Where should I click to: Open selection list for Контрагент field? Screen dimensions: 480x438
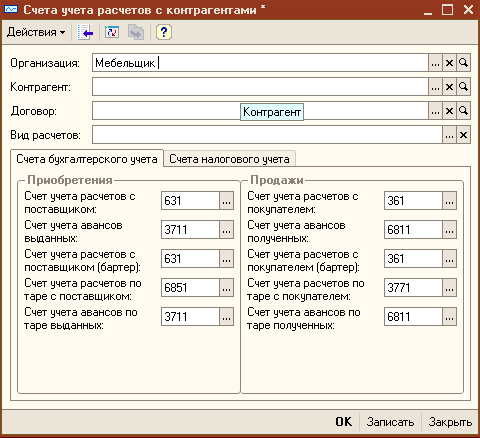point(435,87)
